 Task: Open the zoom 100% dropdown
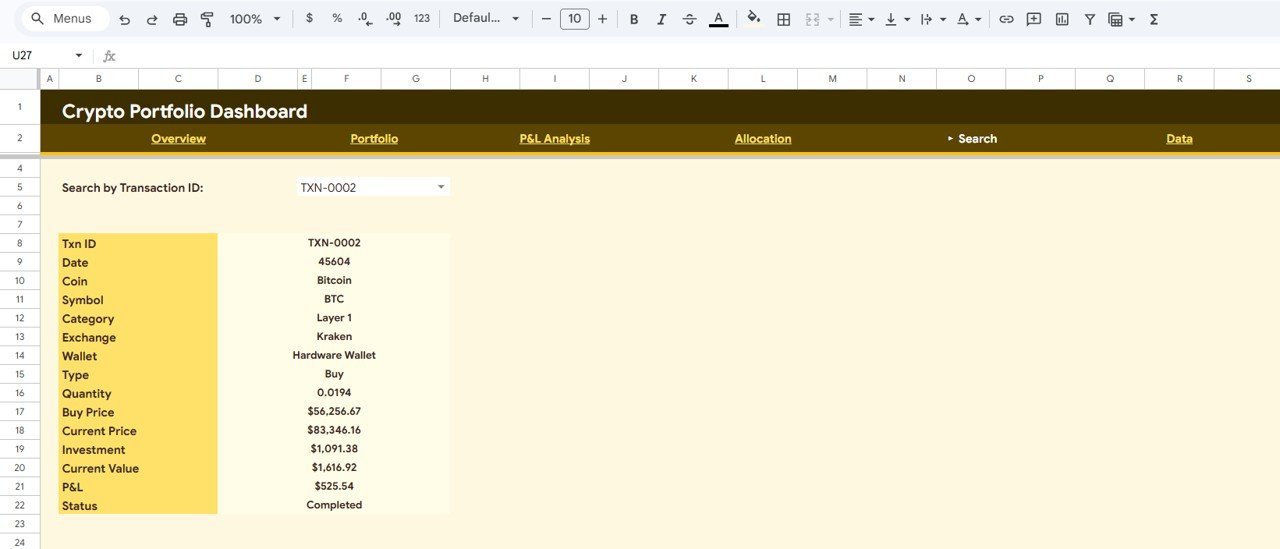(255, 19)
